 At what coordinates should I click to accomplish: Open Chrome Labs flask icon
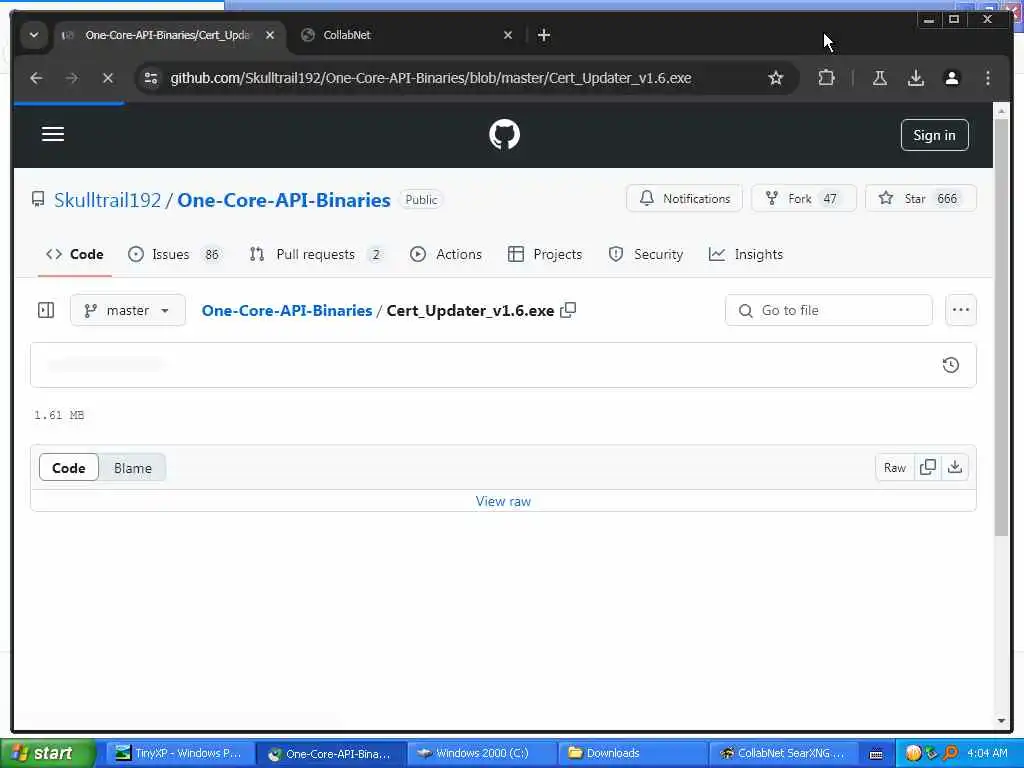[880, 78]
